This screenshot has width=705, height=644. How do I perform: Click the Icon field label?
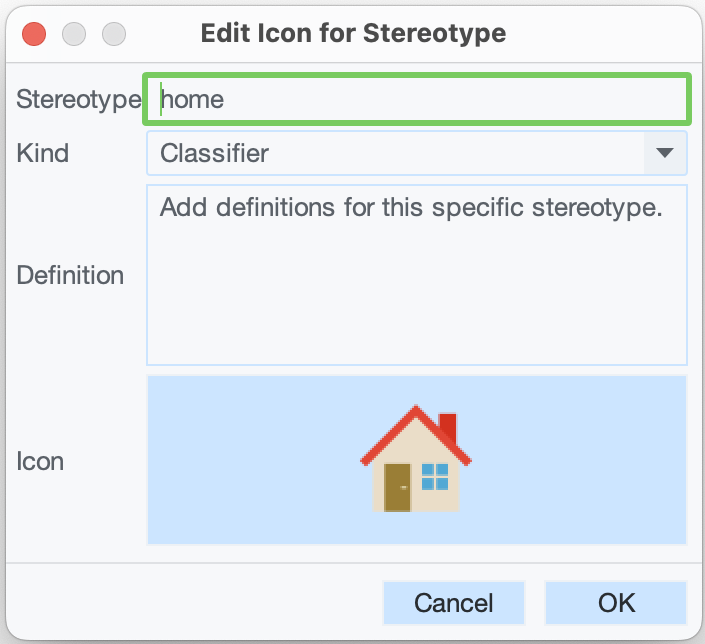point(40,461)
